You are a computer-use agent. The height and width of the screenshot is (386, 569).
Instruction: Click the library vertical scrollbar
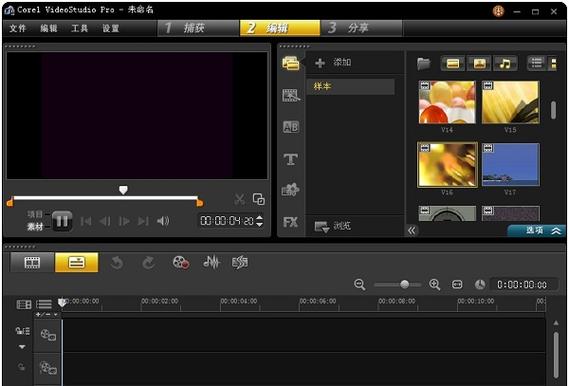[553, 110]
